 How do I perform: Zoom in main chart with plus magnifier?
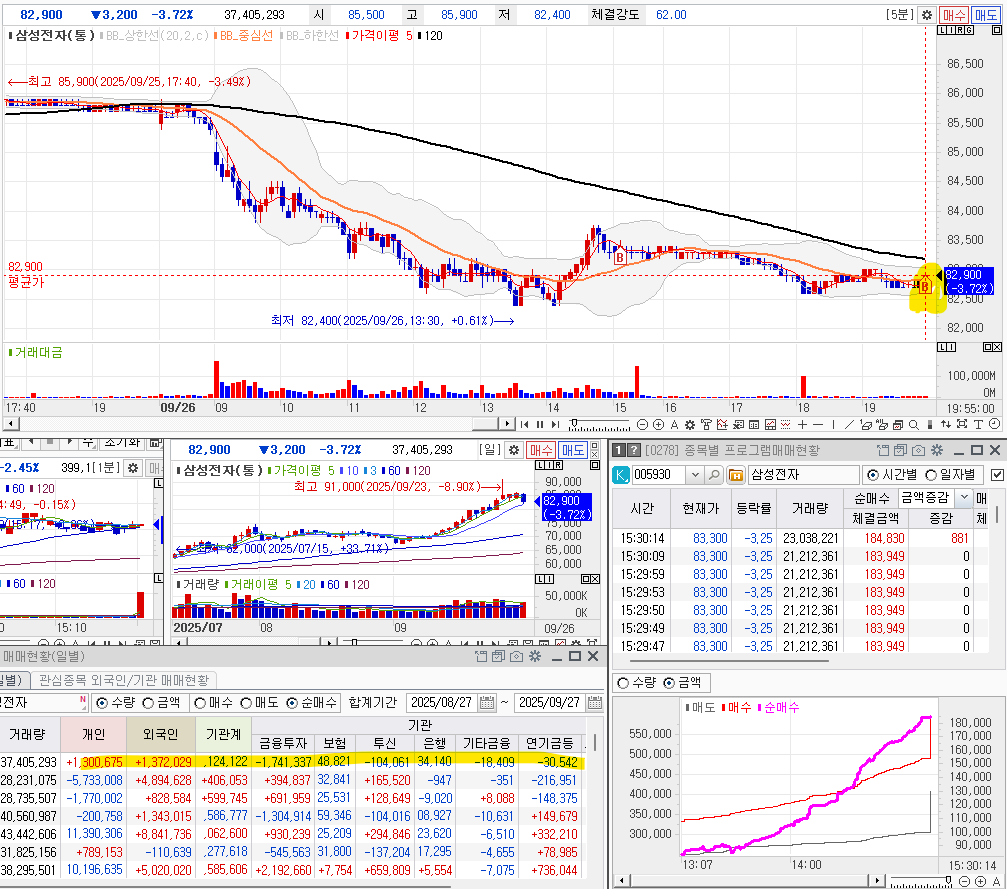[658, 425]
